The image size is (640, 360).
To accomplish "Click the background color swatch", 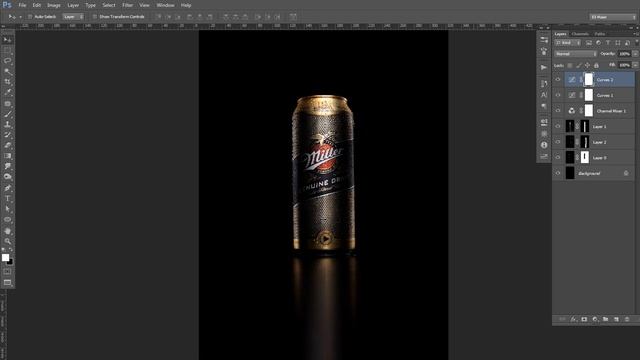I will [10, 262].
